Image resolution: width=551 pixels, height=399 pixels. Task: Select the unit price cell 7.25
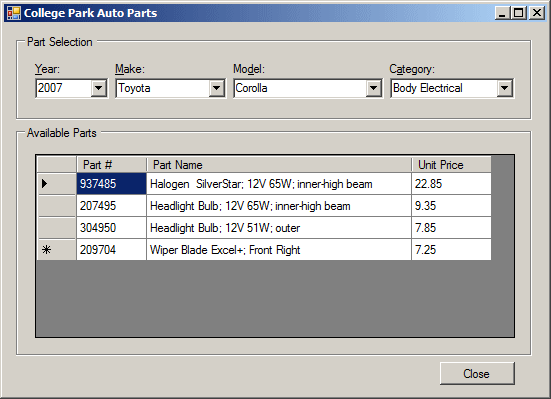point(451,250)
